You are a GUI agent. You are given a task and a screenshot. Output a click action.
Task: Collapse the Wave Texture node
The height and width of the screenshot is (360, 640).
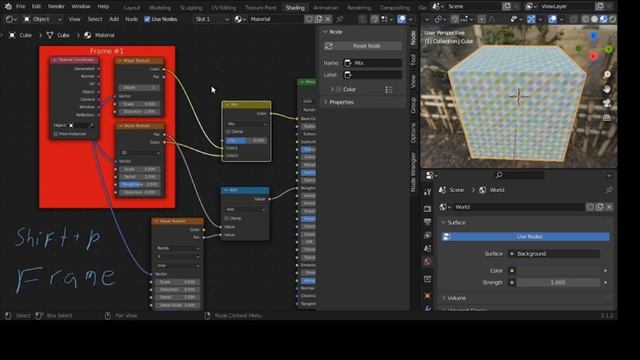(156, 221)
